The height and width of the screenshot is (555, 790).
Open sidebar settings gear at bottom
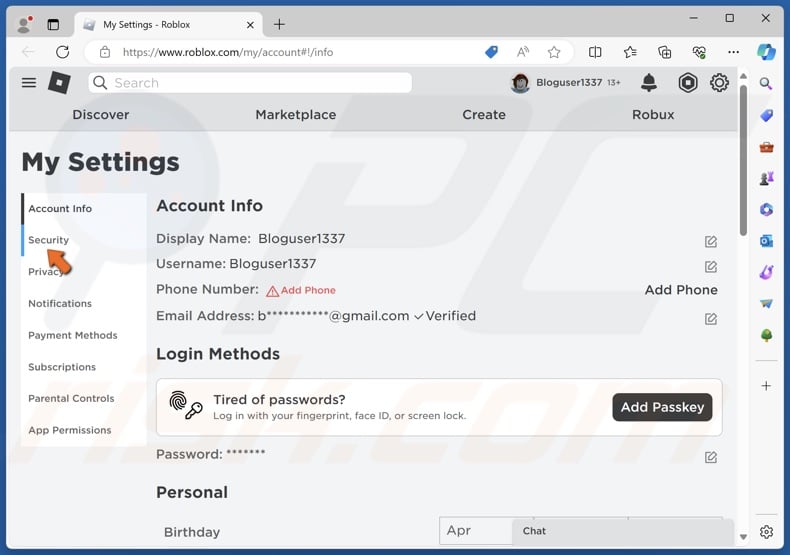click(766, 532)
